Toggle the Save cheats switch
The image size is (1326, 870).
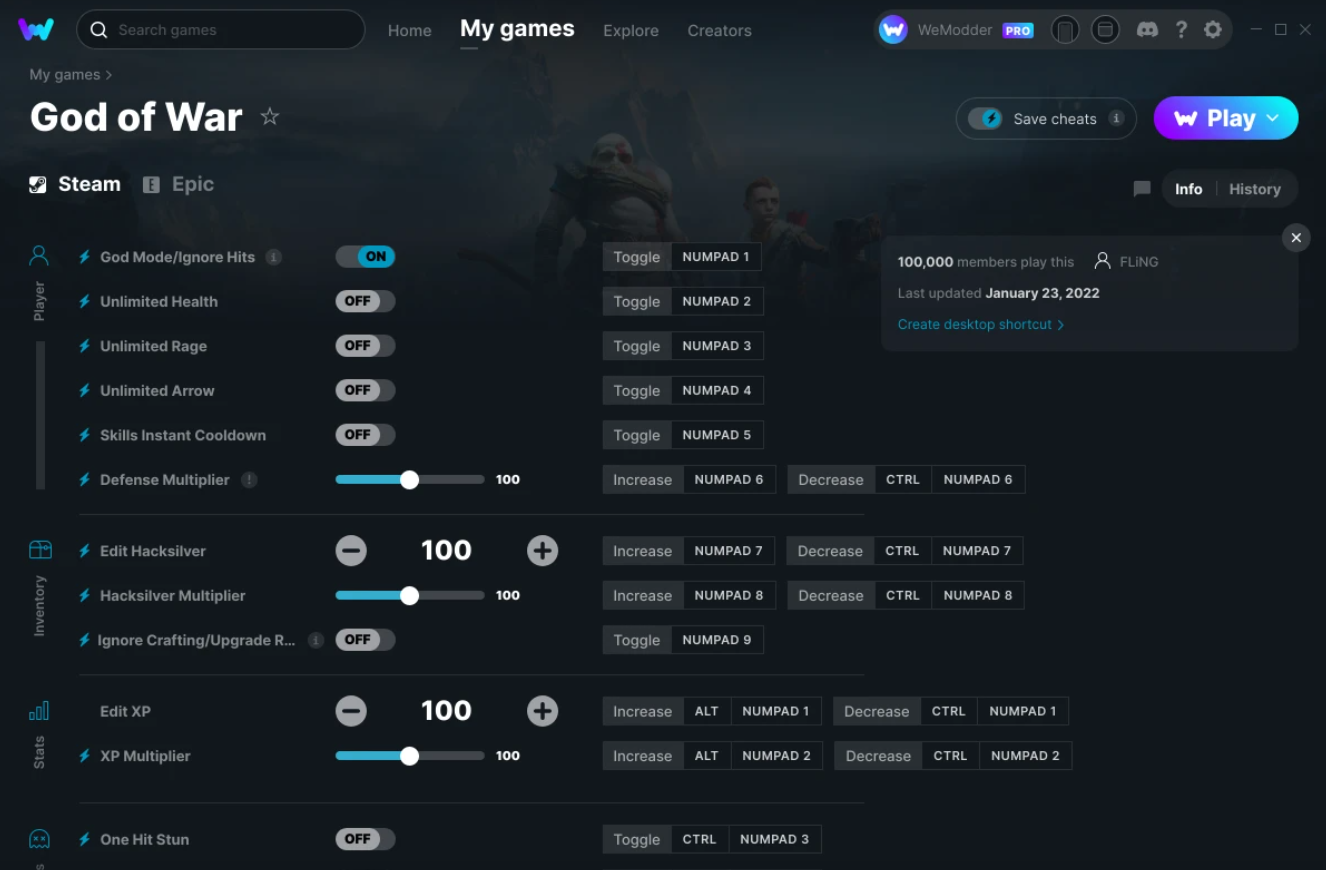pos(986,118)
